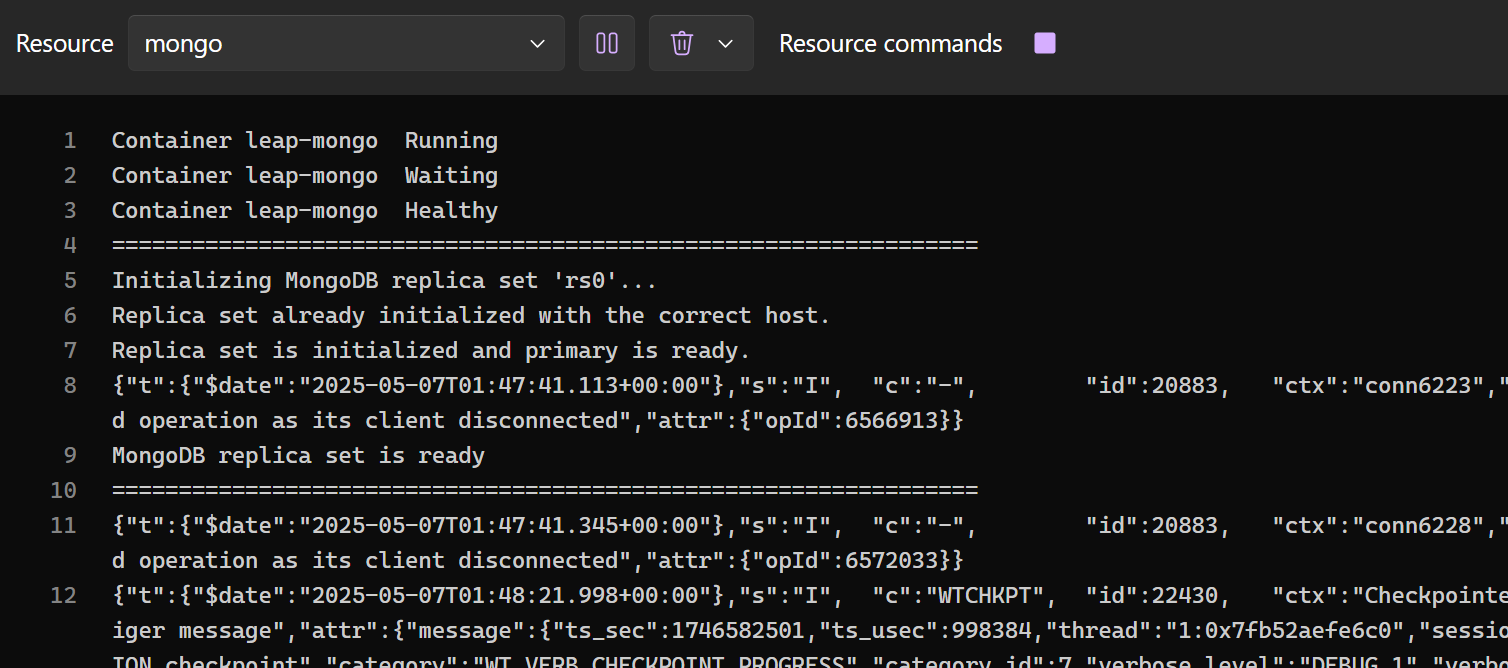The image size is (1508, 668).
Task: Select the 'Resource commands' label
Action: click(890, 44)
